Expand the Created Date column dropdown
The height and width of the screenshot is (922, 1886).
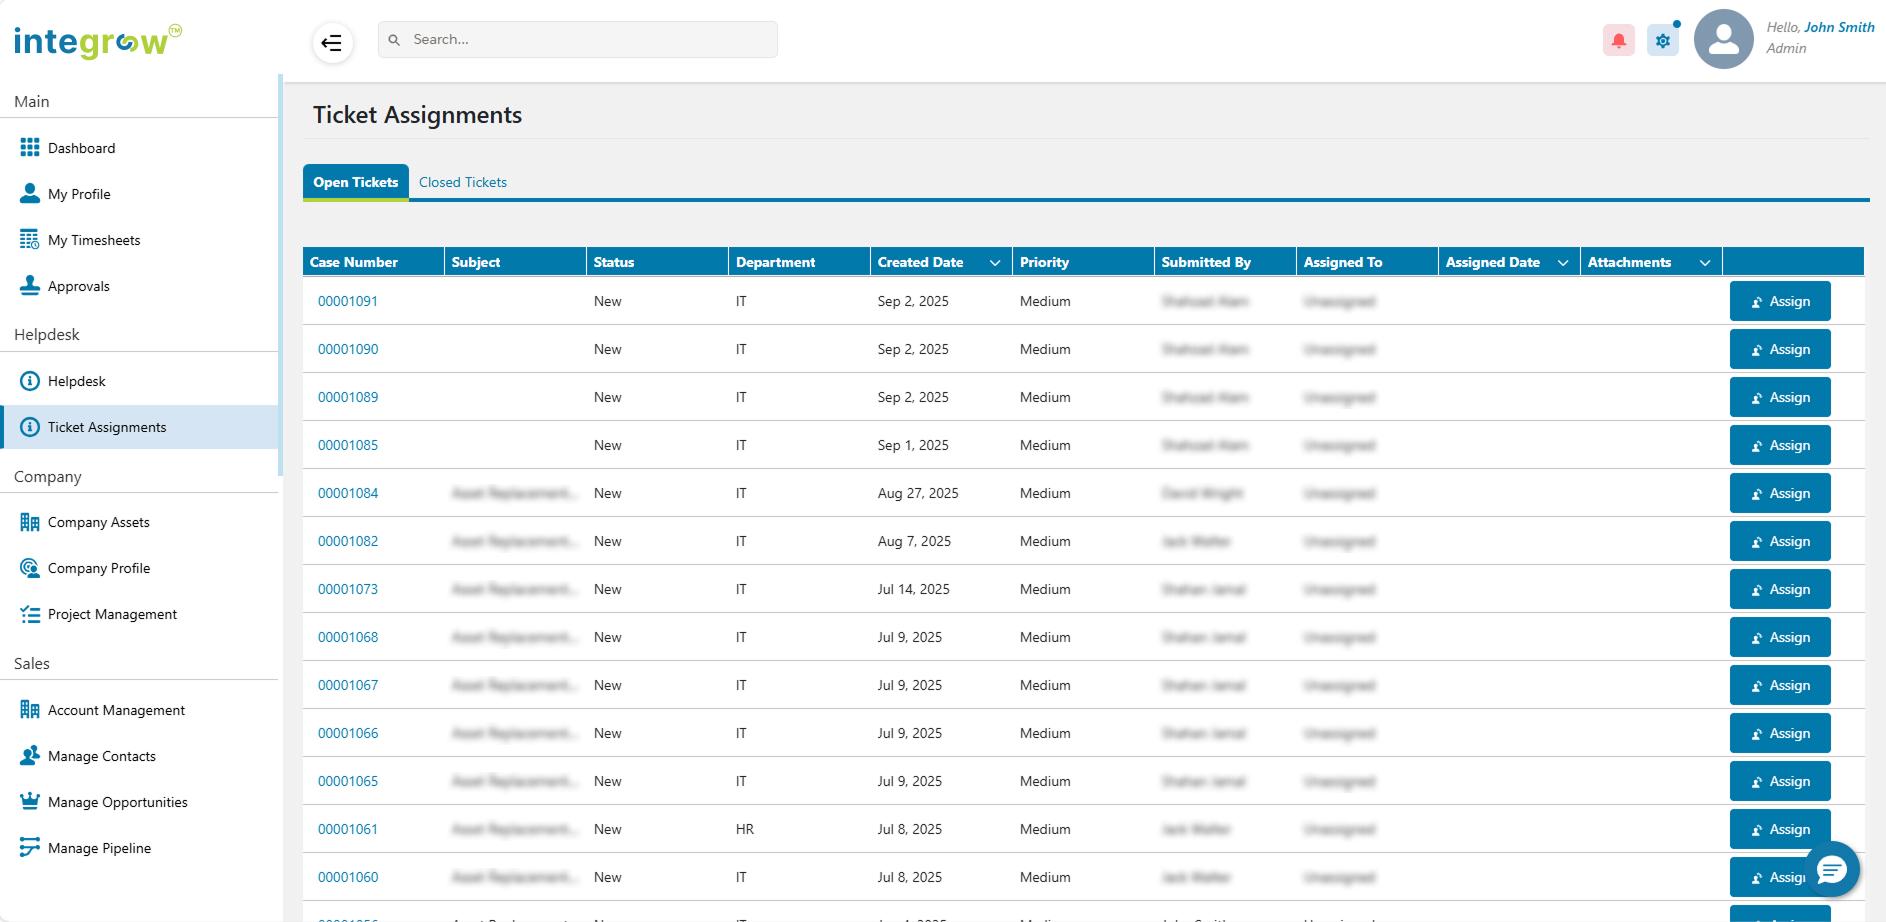(x=995, y=263)
